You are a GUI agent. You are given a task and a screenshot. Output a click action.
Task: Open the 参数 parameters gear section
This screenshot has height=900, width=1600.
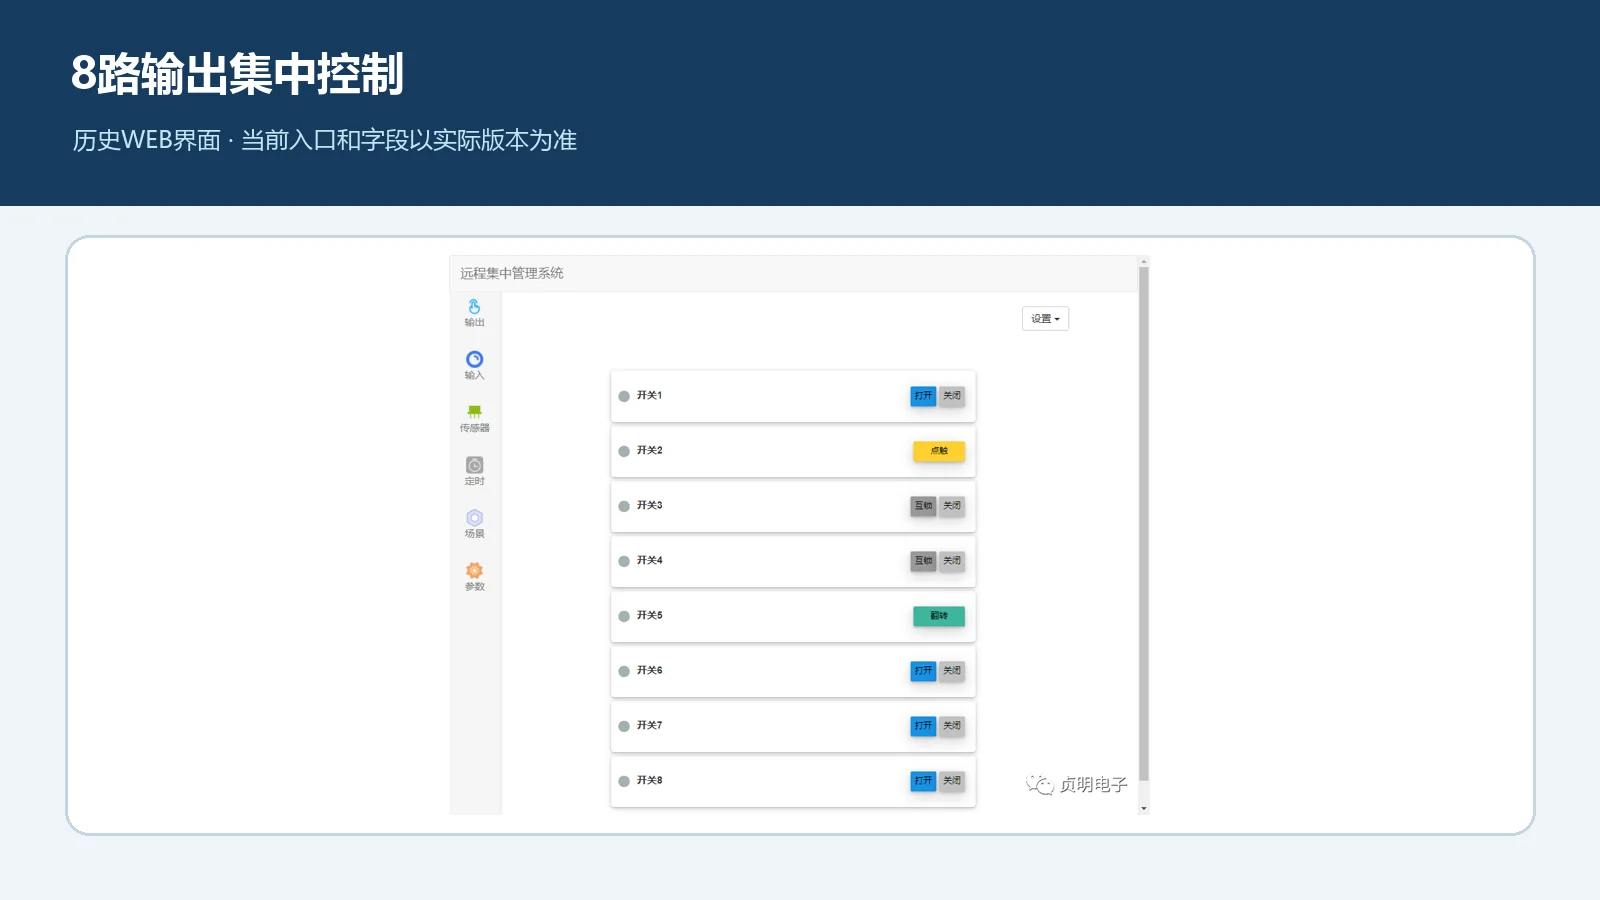[x=474, y=577]
